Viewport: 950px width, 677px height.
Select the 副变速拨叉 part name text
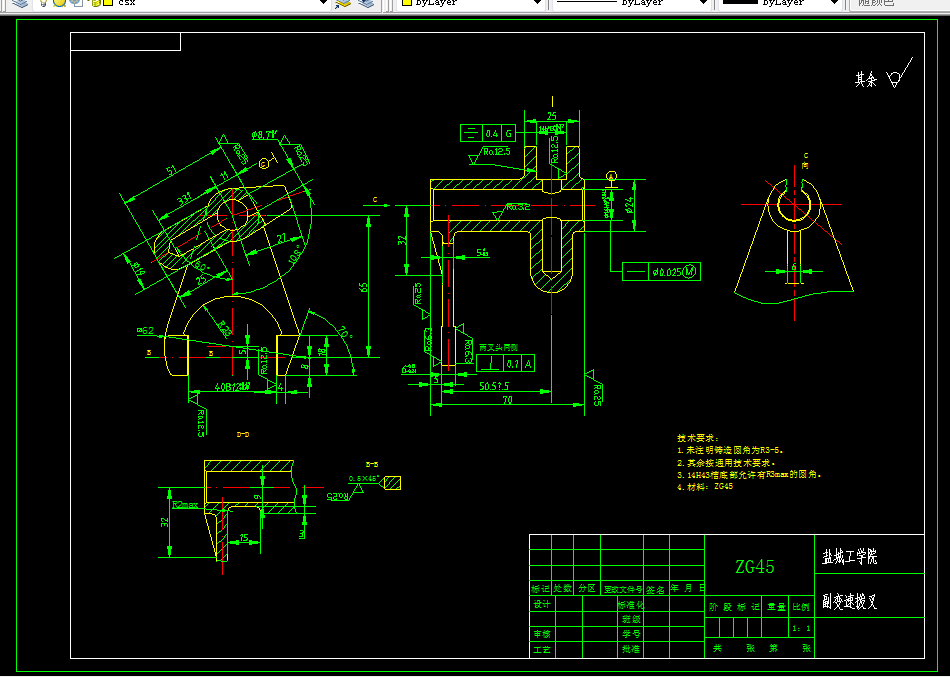849,601
